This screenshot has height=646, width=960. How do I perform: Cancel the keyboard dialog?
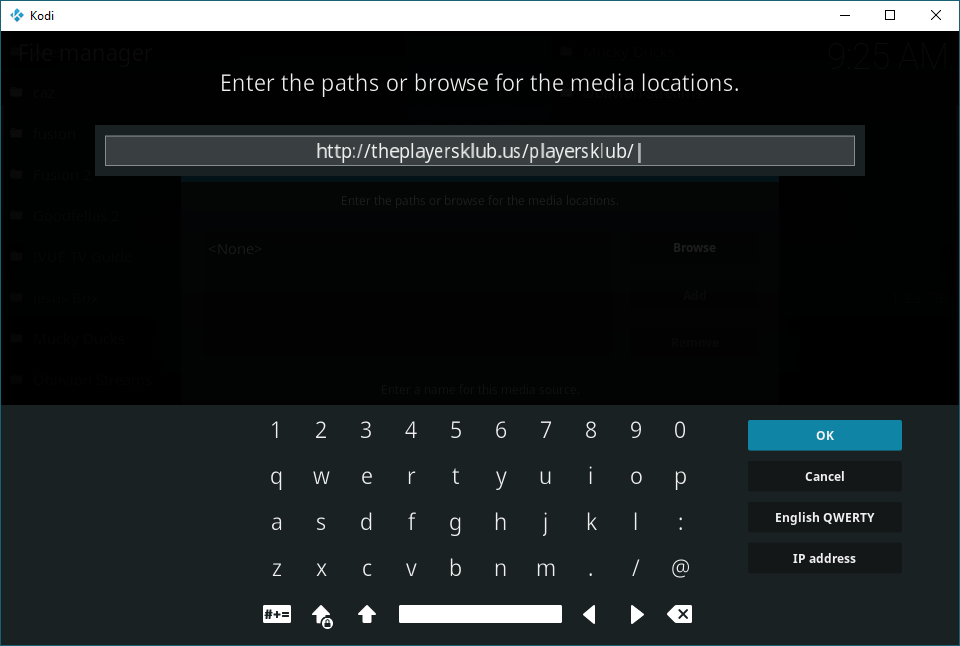pyautogui.click(x=824, y=476)
